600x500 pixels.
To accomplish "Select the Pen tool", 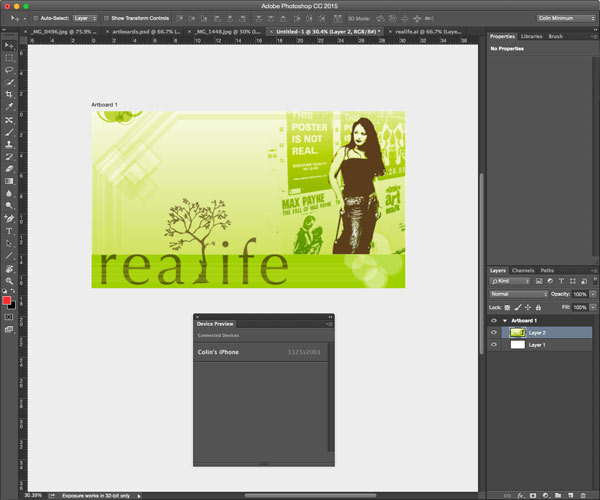I will [9, 219].
